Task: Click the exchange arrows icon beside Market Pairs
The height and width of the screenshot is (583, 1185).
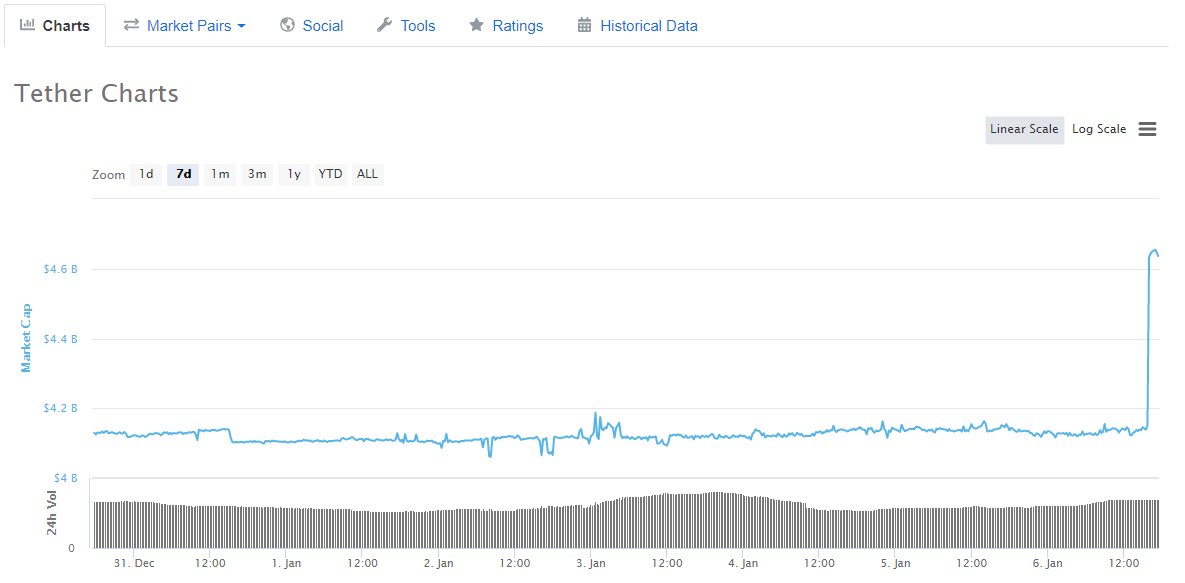Action: click(x=131, y=25)
